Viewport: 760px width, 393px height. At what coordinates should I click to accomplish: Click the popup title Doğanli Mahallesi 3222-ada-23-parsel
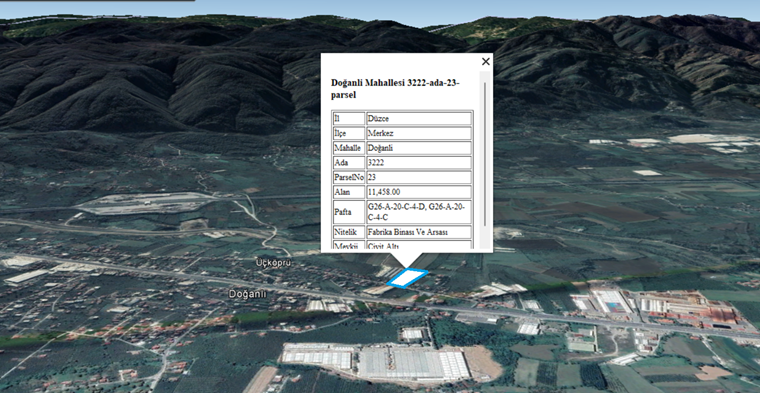[x=395, y=89]
